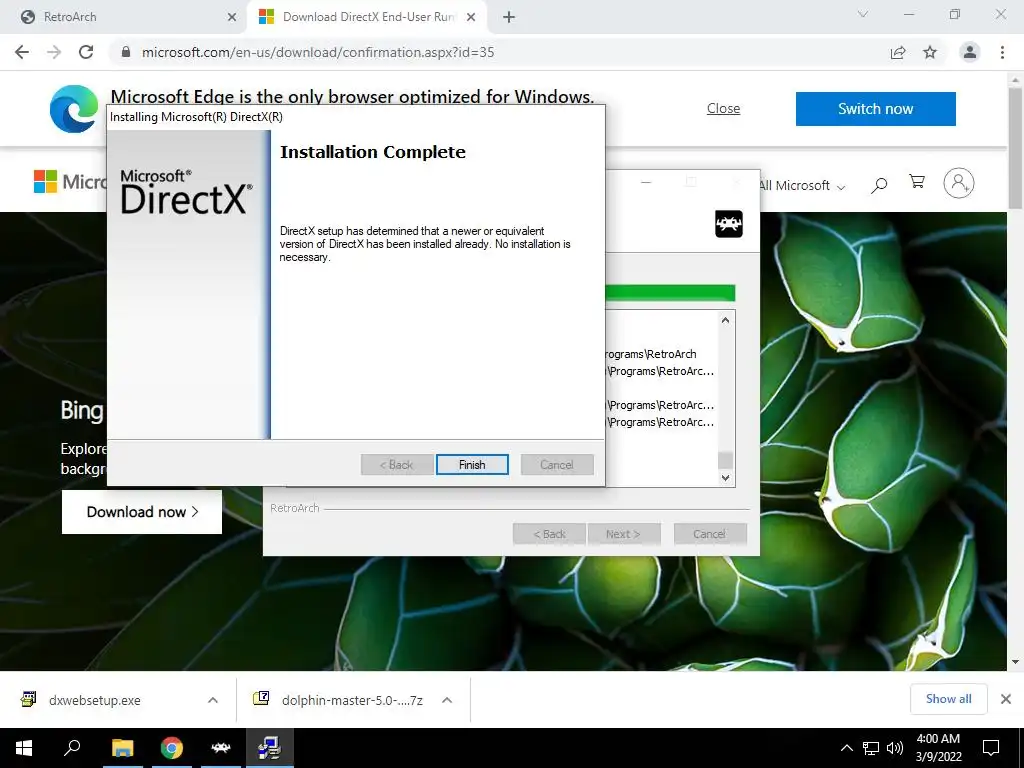Click the taskbar clock showing 4:00 AM
Image resolution: width=1024 pixels, height=768 pixels.
938,748
